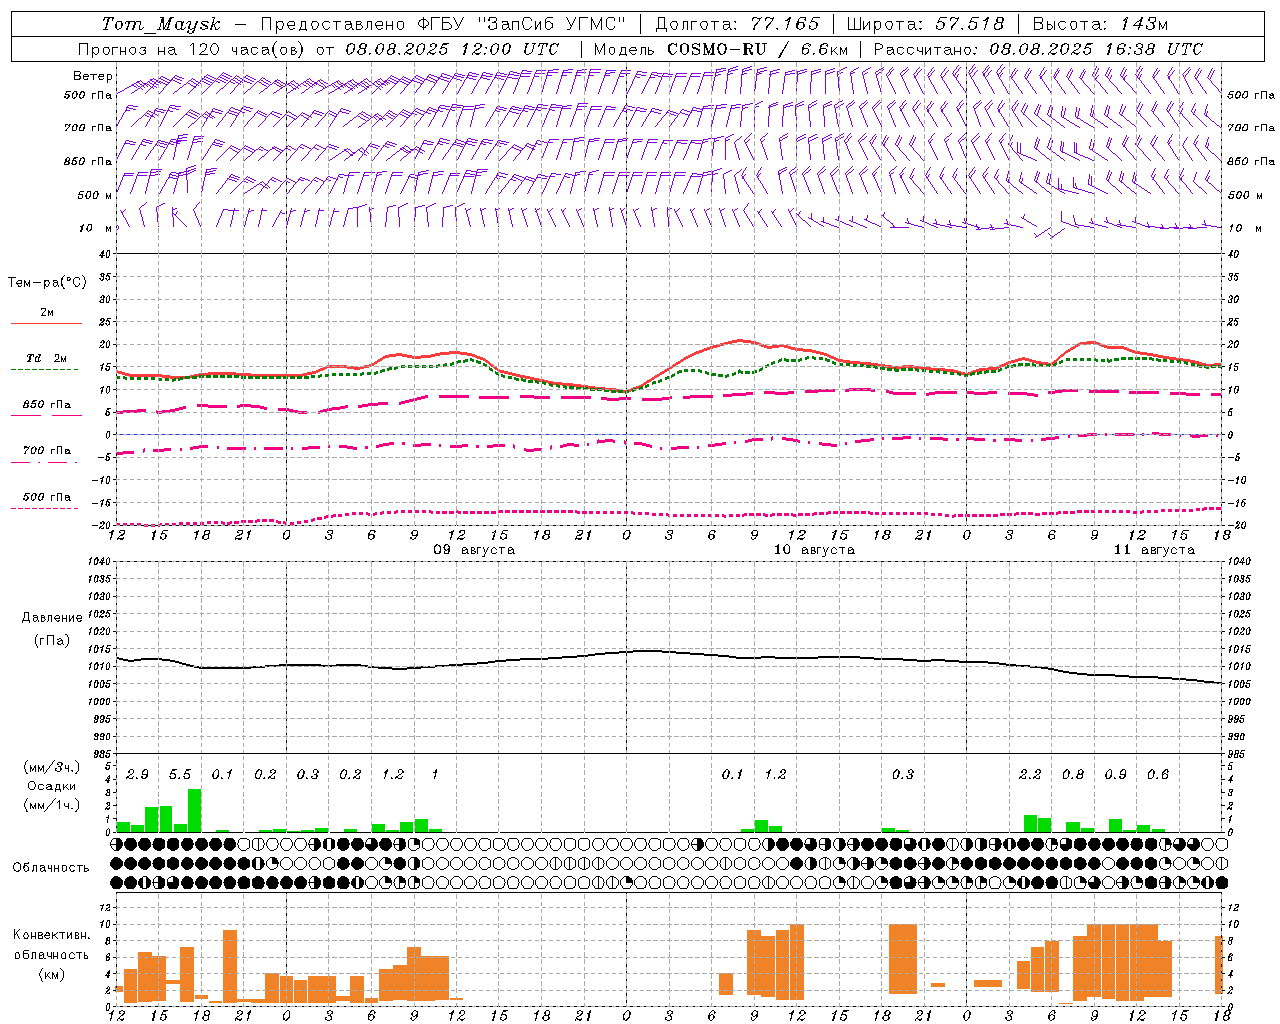Click the station name "Tom_Maysk" in header
The image size is (1280, 1024).
click(x=161, y=24)
